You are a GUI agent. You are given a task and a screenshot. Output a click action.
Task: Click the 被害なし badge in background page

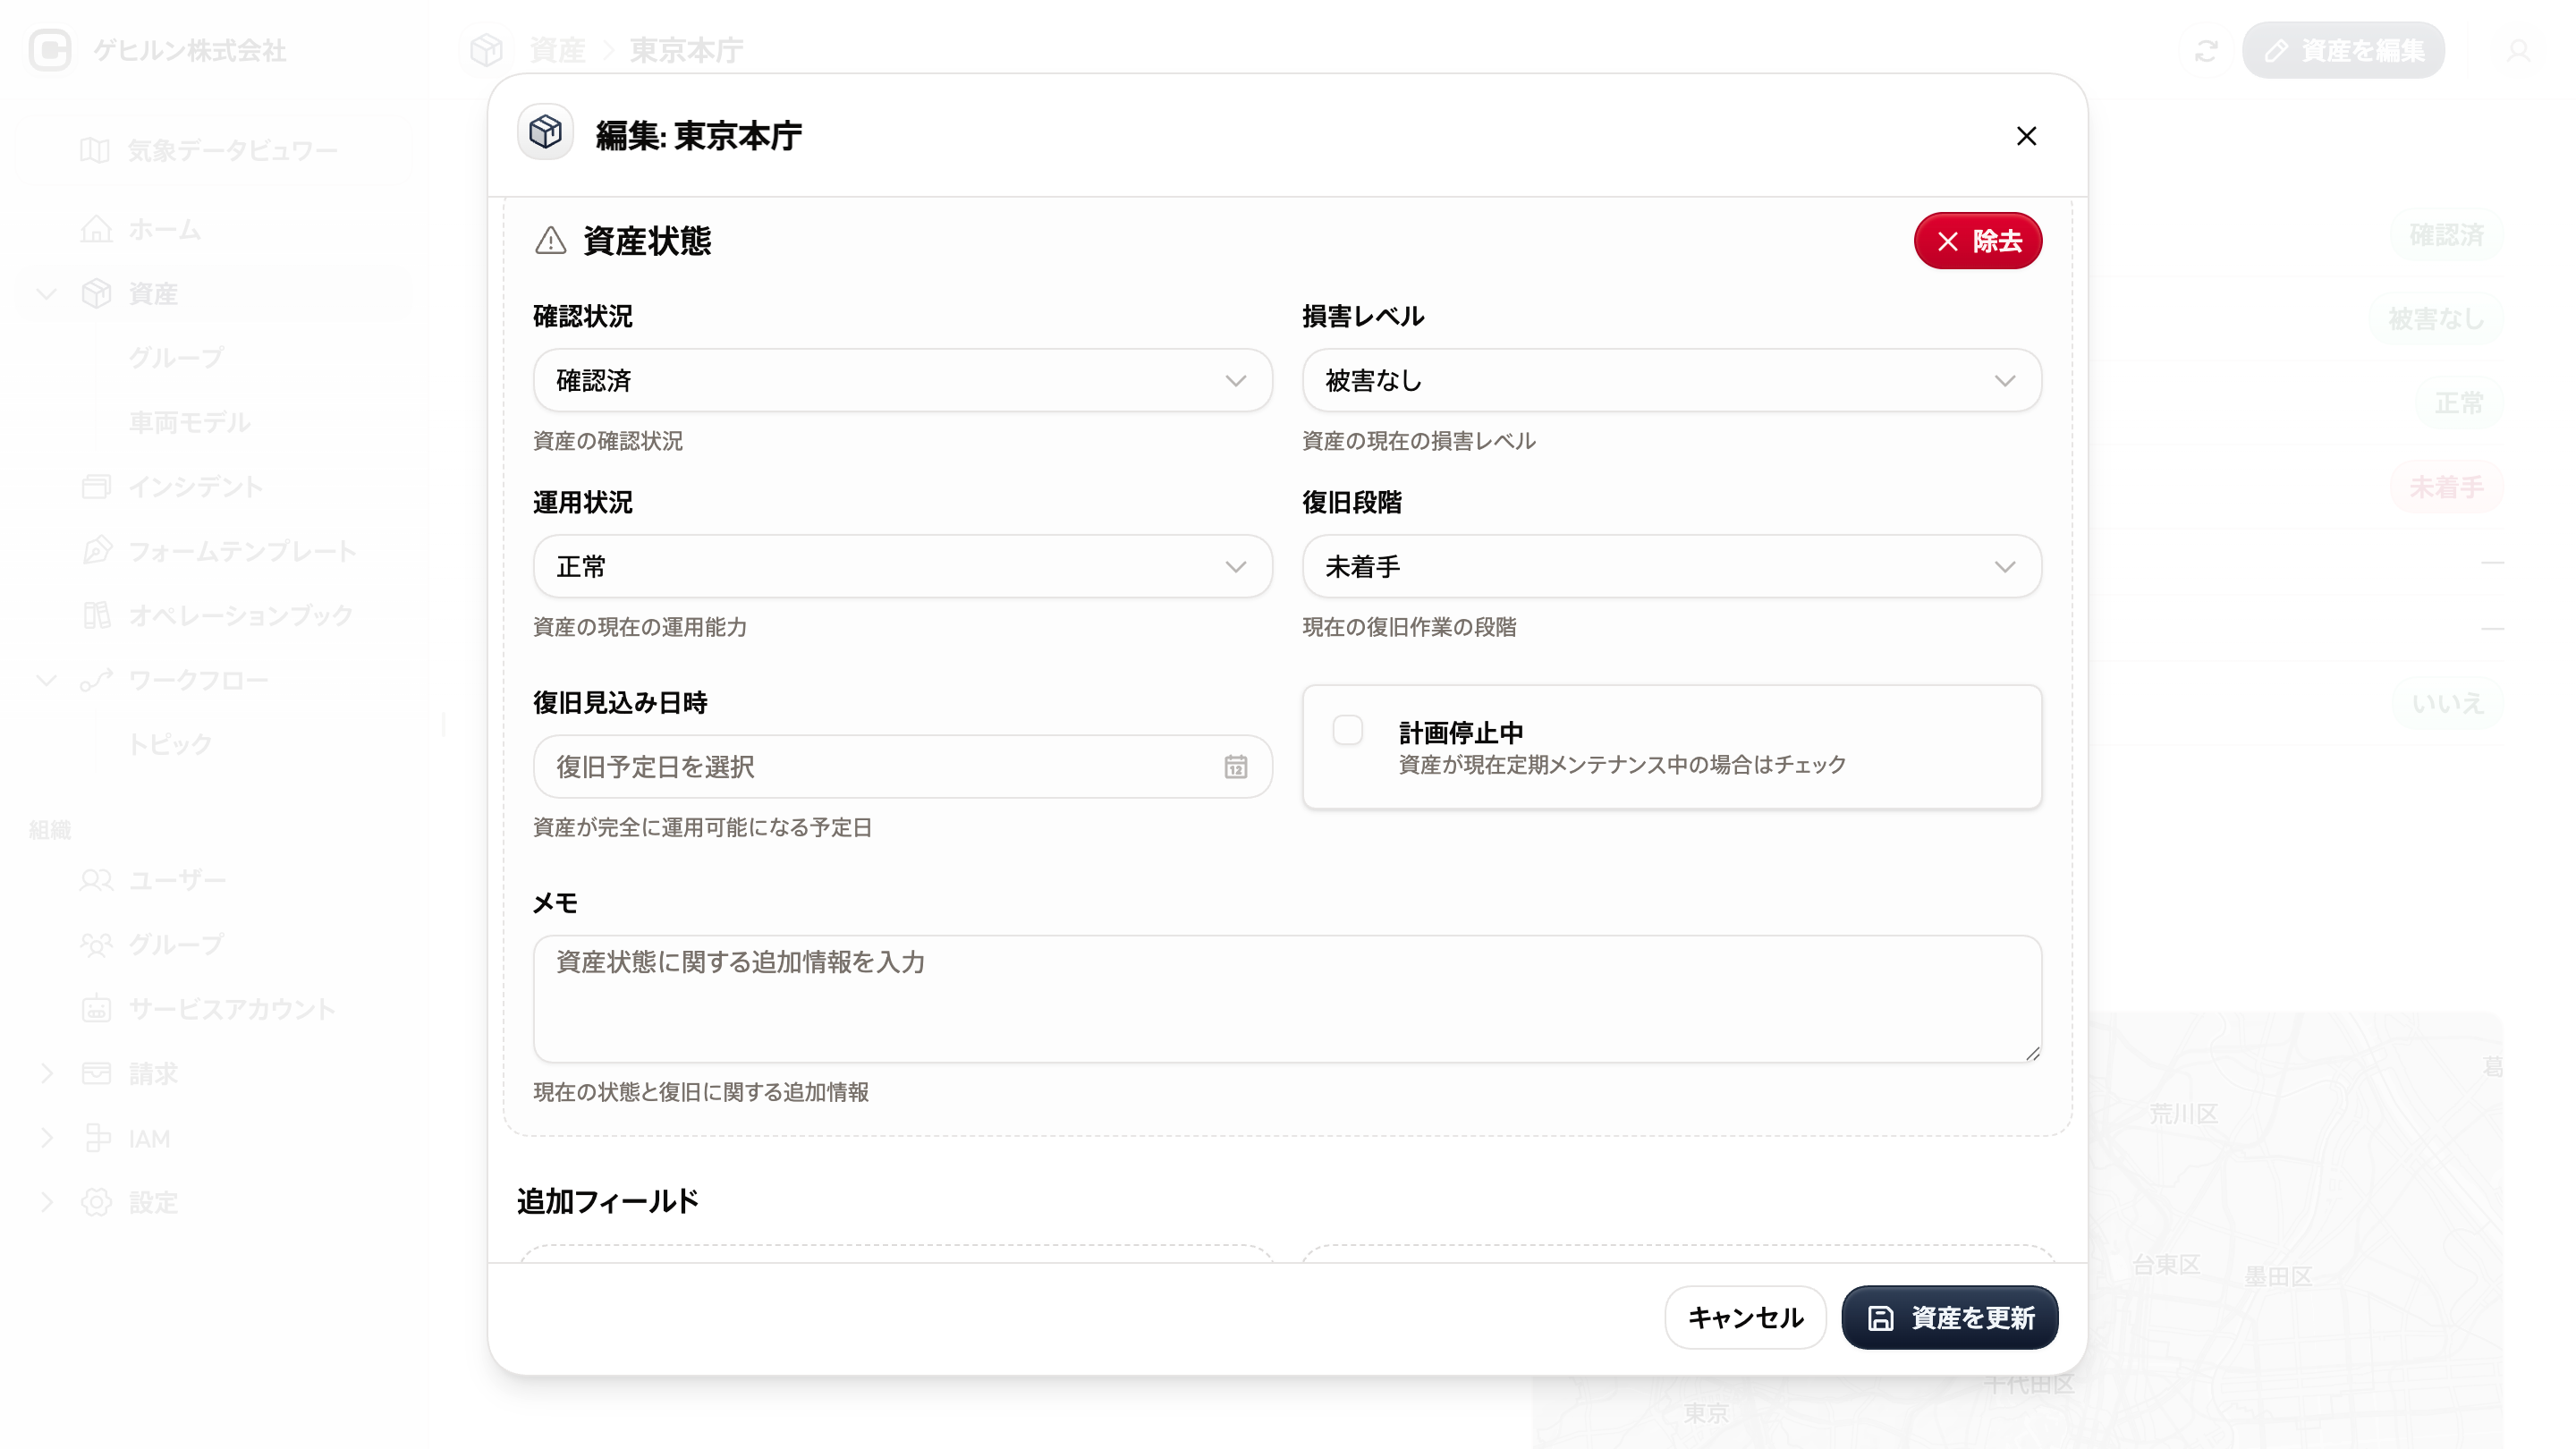pyautogui.click(x=2436, y=320)
